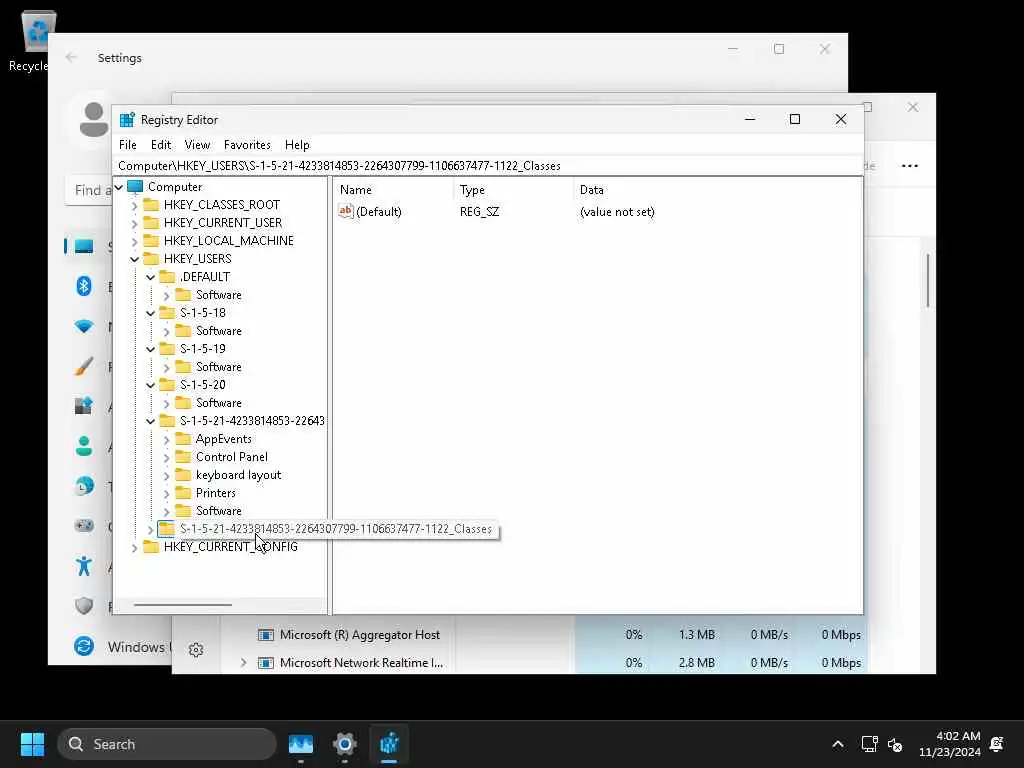Click the tree pane horizontal scrollbar
Viewport: 1024px width, 768px height.
coord(183,605)
